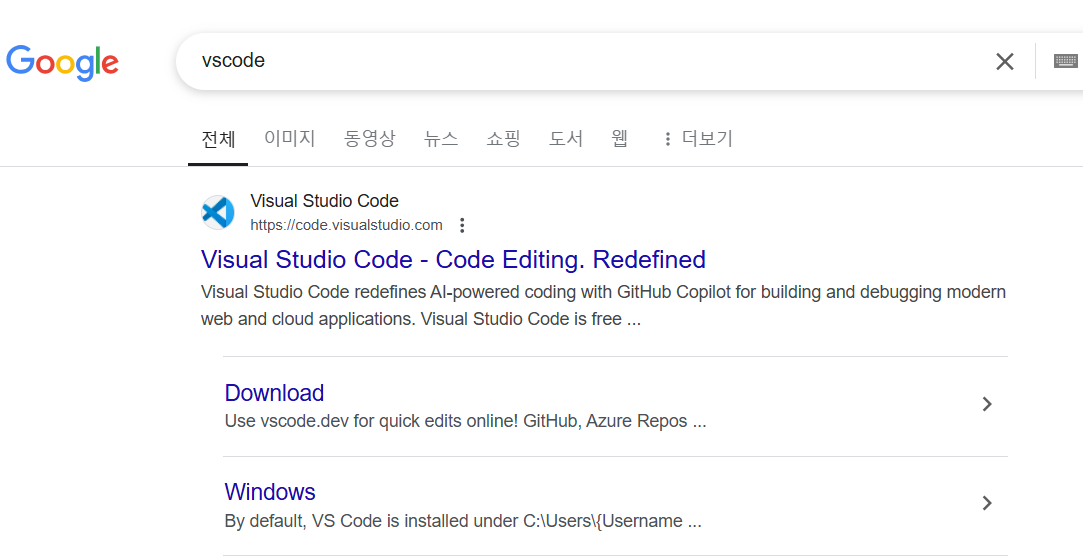The width and height of the screenshot is (1083, 557).
Task: Open the 뉴스 tab
Action: point(441,138)
